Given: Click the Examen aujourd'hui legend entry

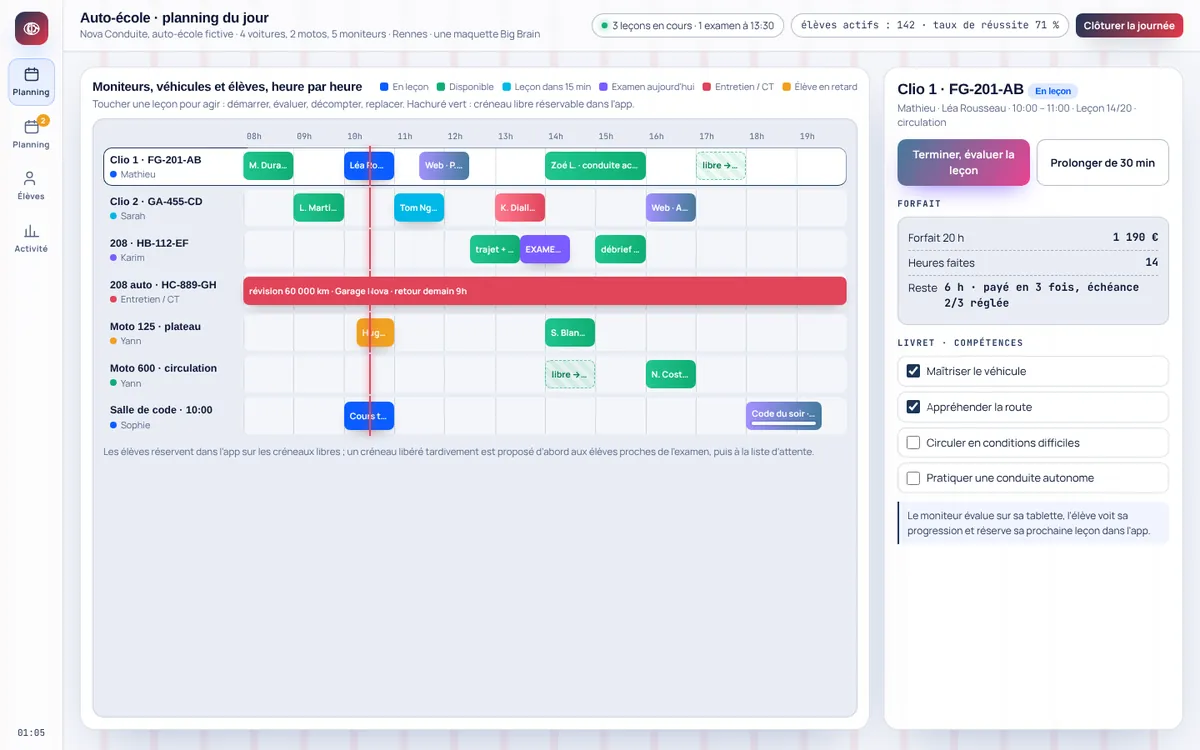Looking at the screenshot, I should 646,87.
